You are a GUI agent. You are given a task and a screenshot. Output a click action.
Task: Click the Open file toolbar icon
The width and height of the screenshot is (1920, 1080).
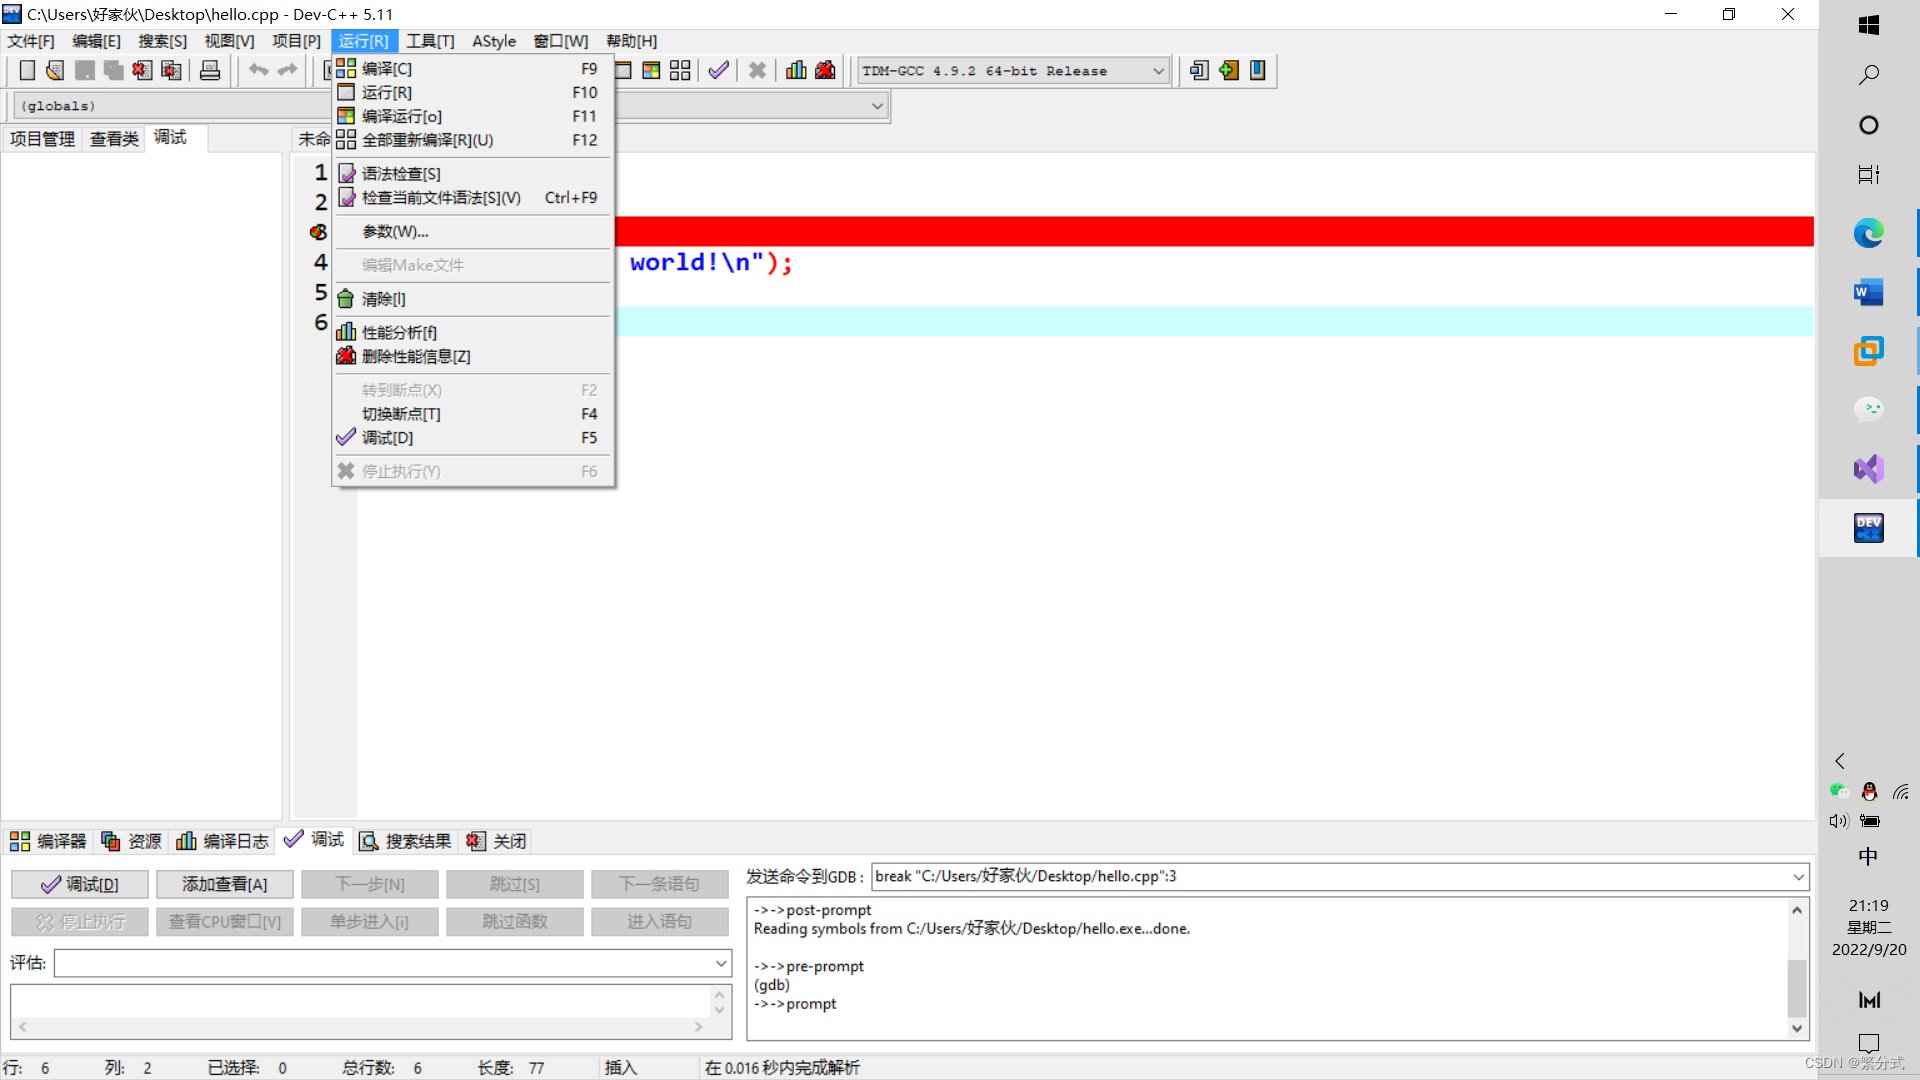coord(55,70)
